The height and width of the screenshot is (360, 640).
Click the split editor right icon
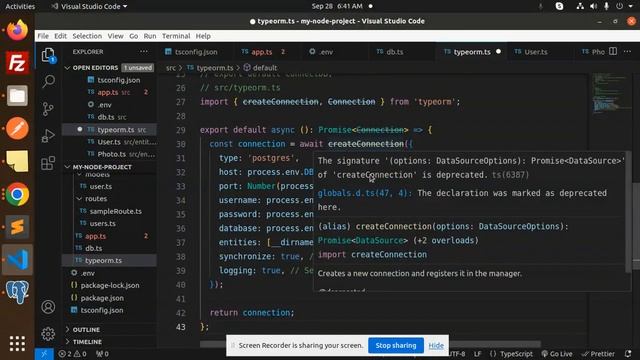tap(613, 51)
